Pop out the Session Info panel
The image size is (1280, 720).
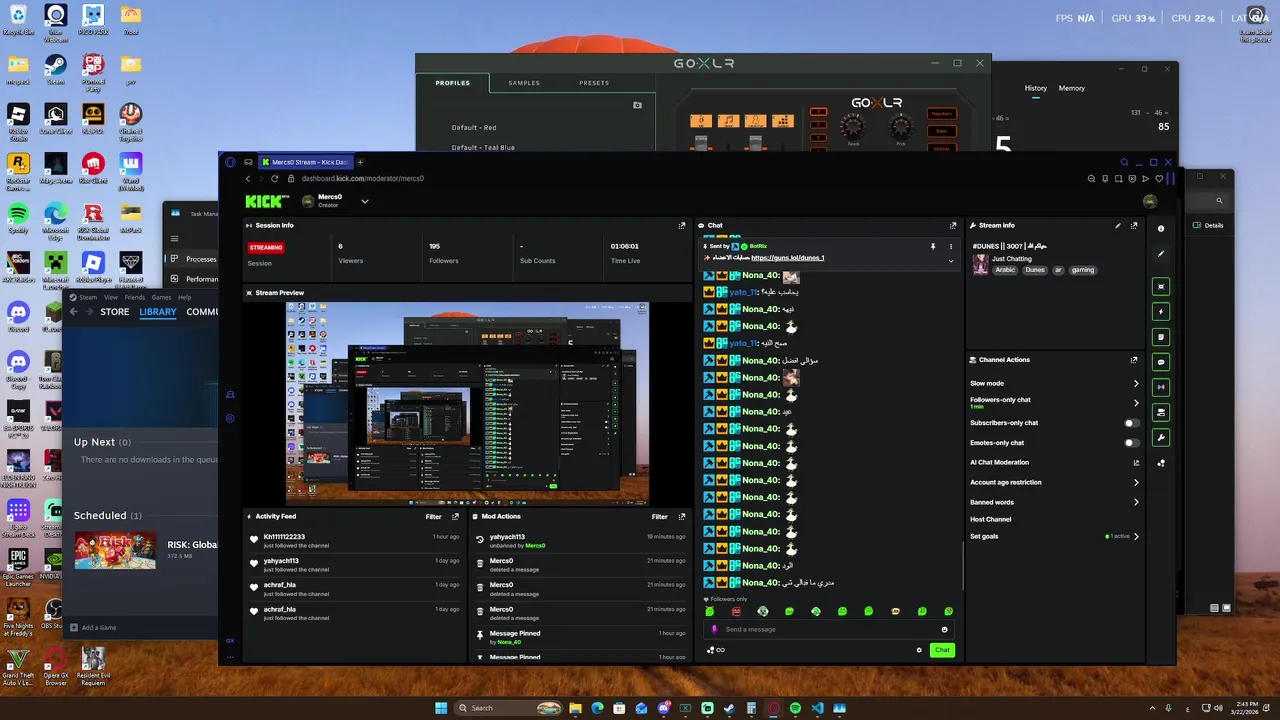682,226
